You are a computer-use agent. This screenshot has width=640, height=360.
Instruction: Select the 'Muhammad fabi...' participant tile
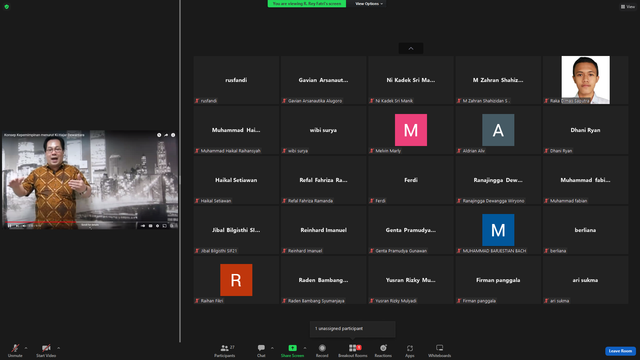click(x=585, y=180)
